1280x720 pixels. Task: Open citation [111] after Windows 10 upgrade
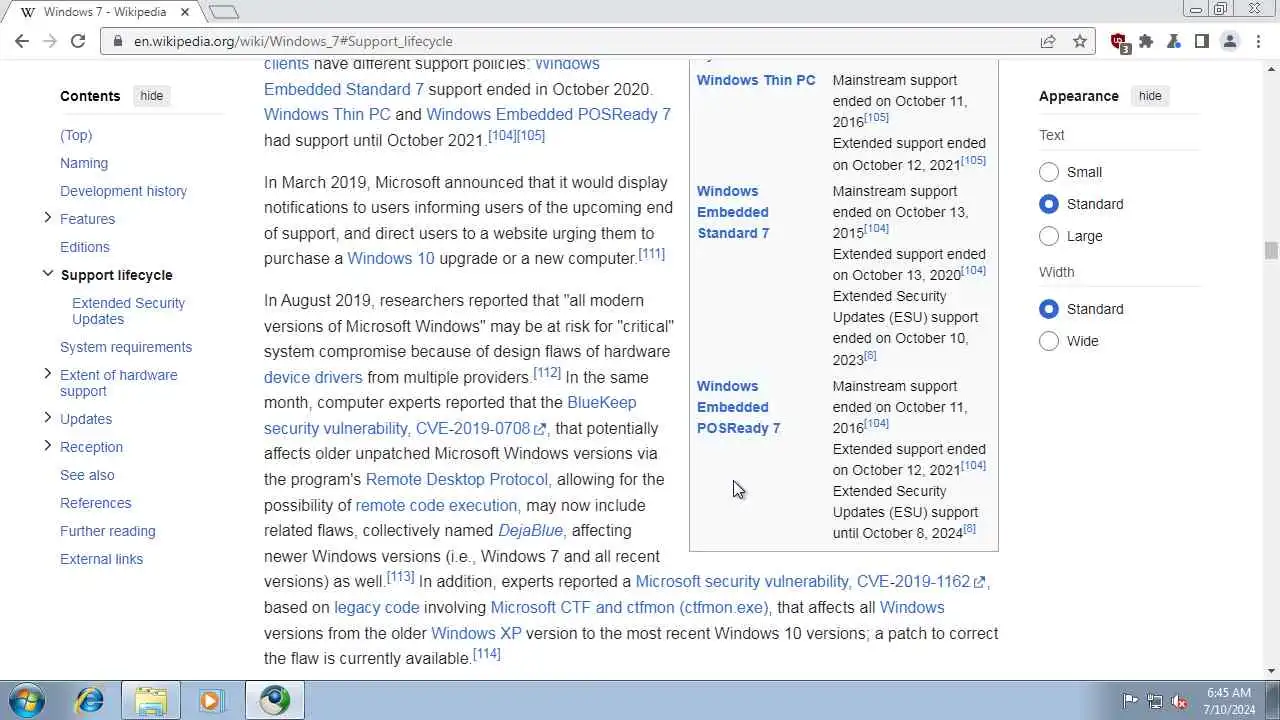[x=652, y=253]
